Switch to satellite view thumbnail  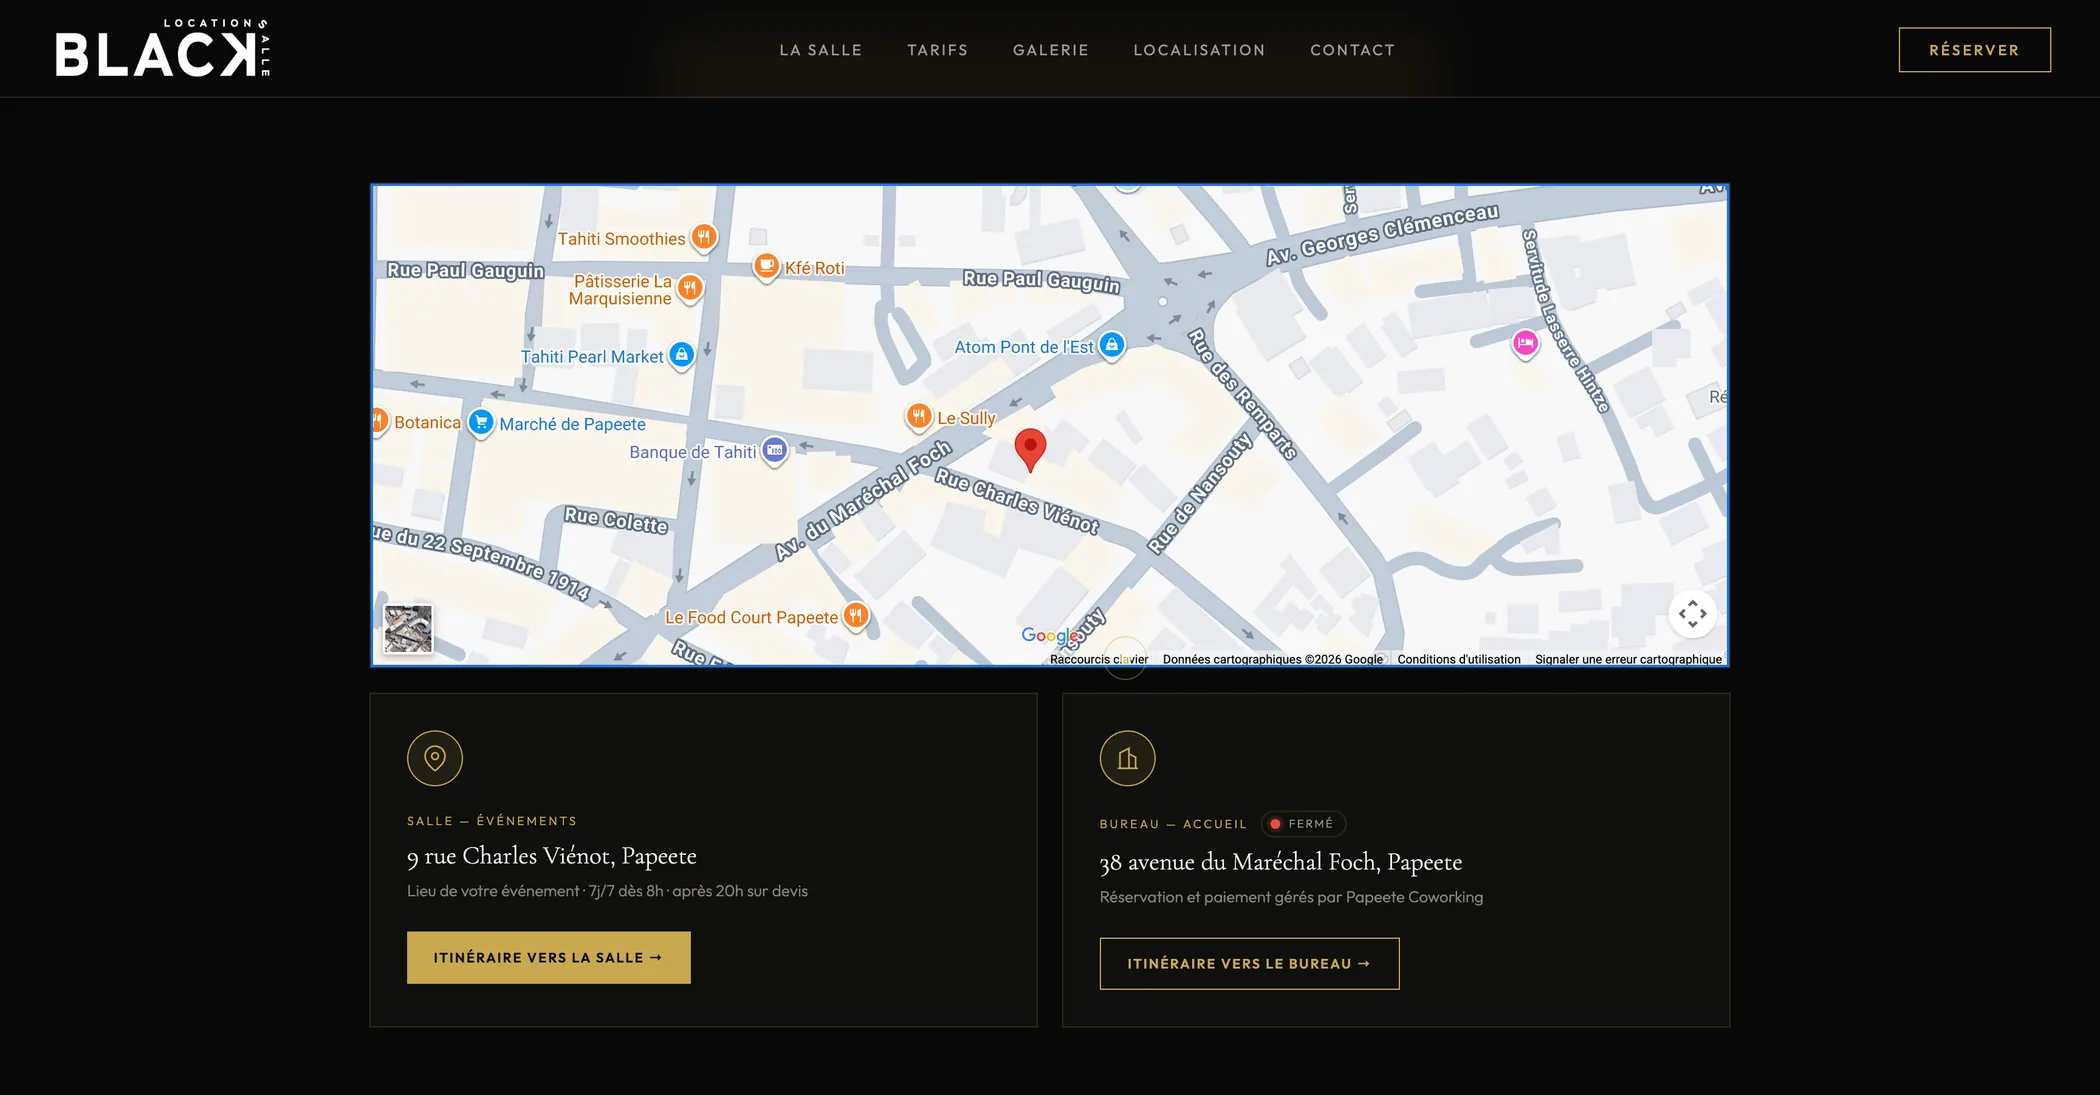(x=408, y=629)
